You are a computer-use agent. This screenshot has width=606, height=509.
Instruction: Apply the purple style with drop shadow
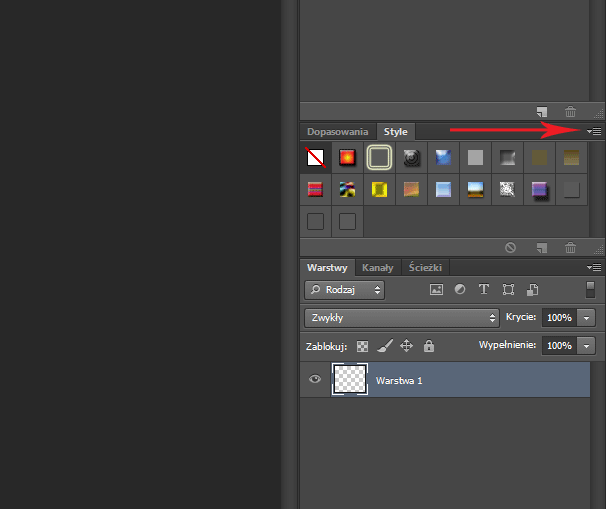tap(540, 190)
